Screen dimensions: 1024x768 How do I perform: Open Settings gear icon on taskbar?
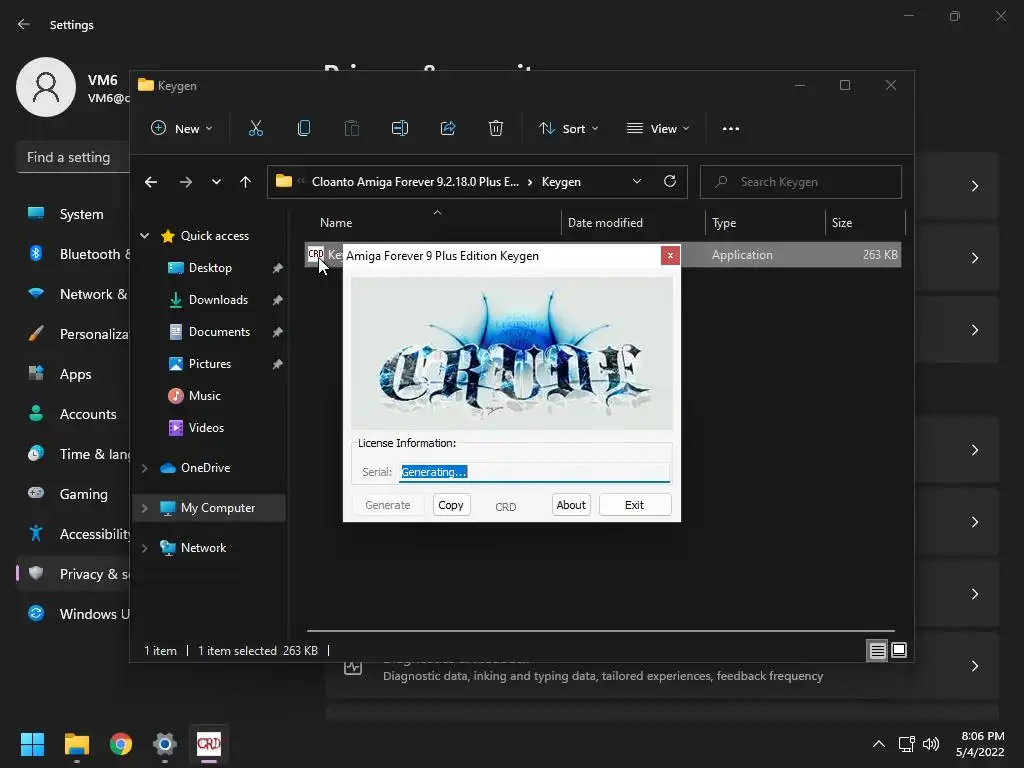click(x=165, y=744)
